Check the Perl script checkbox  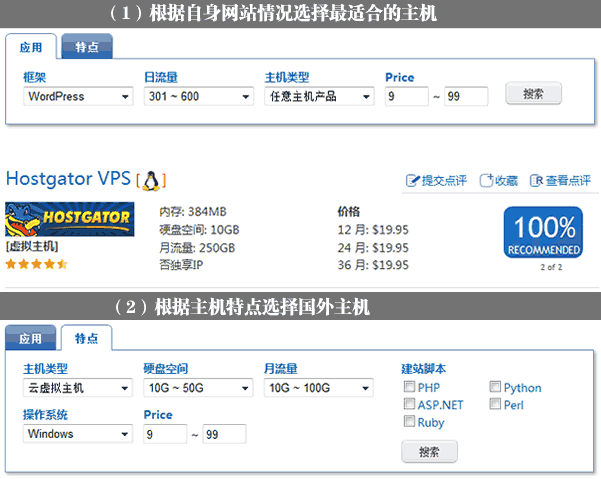(x=495, y=404)
